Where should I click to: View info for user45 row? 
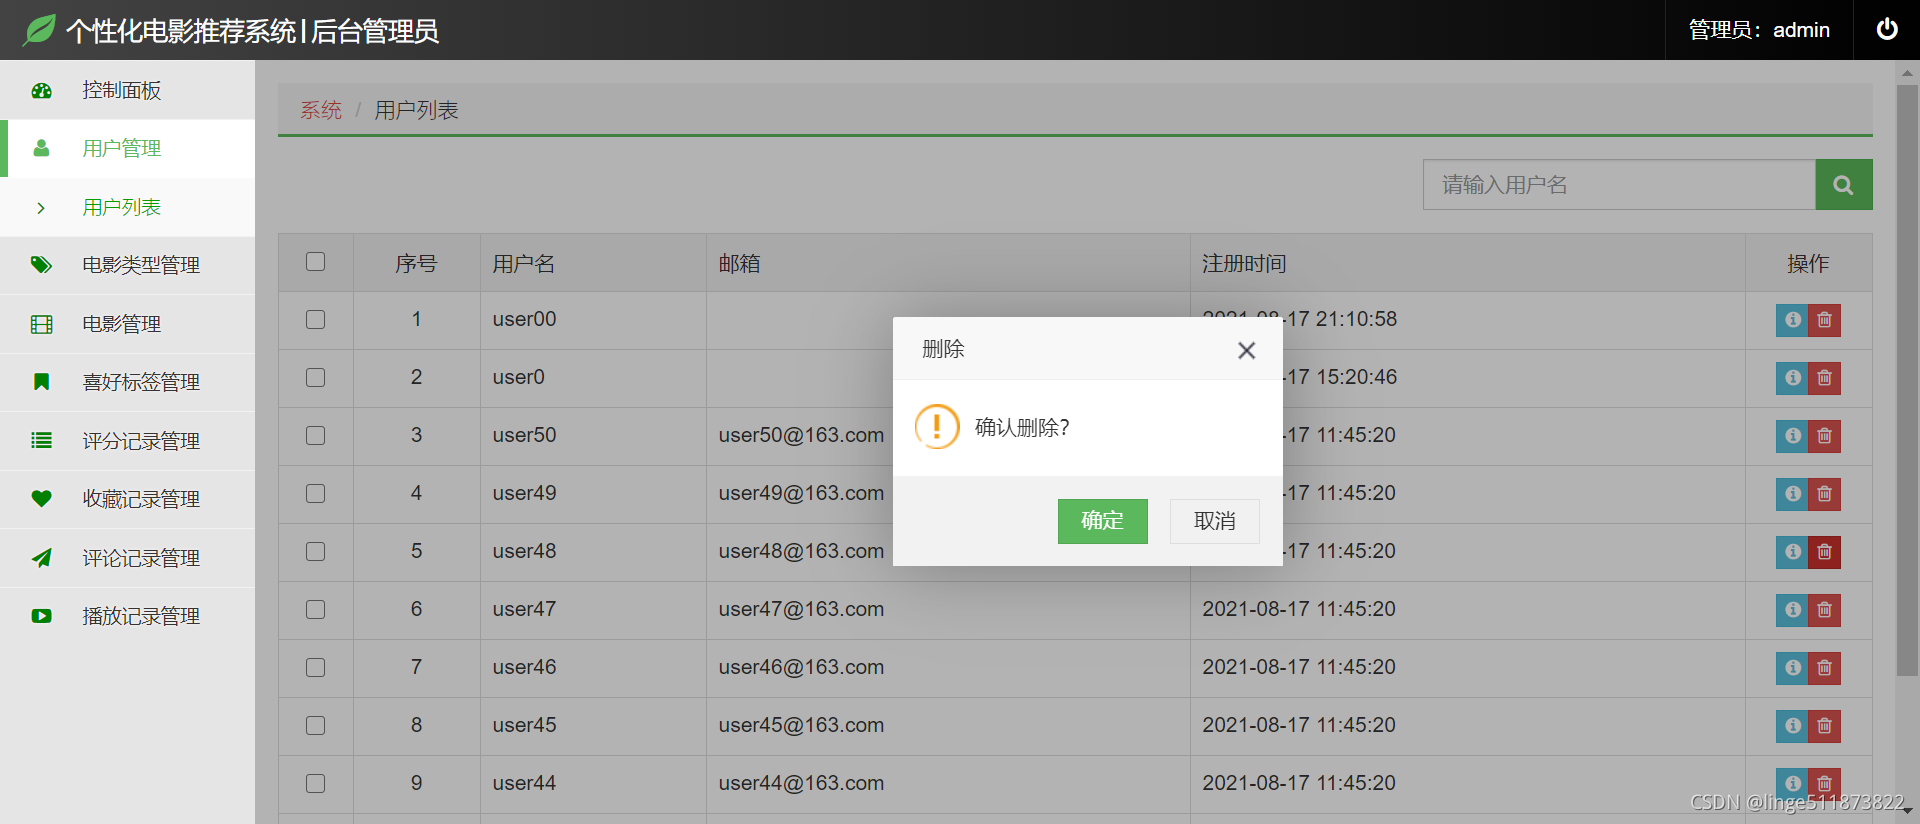[1792, 726]
